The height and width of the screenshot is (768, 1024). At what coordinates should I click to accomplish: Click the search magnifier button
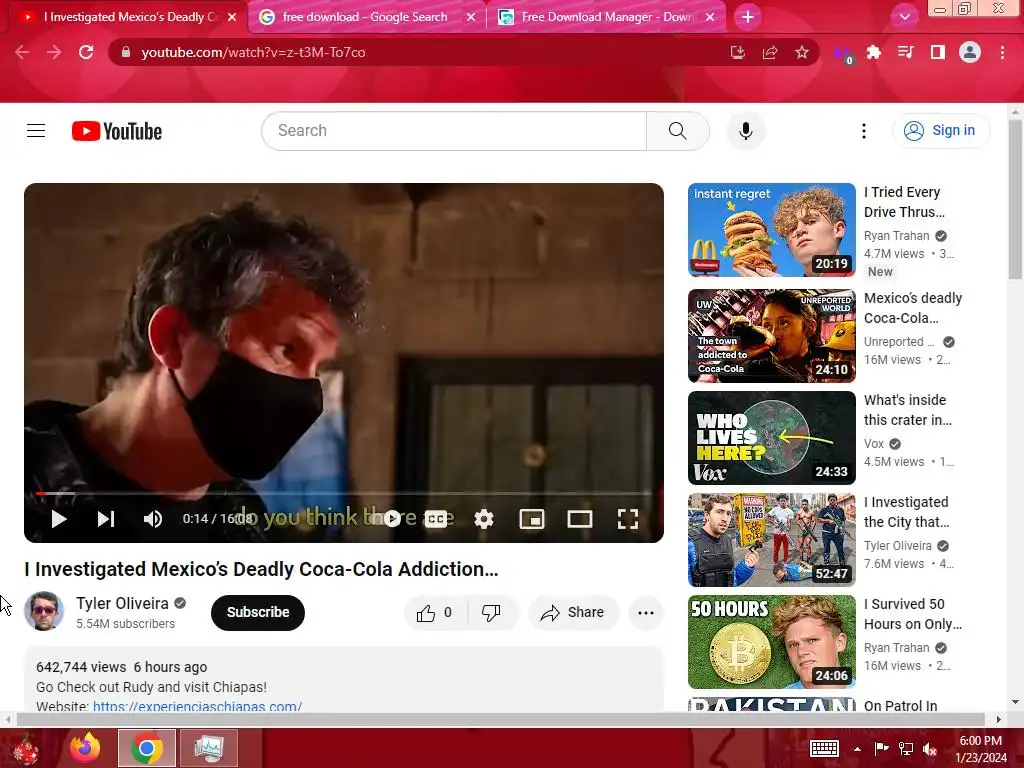point(678,131)
